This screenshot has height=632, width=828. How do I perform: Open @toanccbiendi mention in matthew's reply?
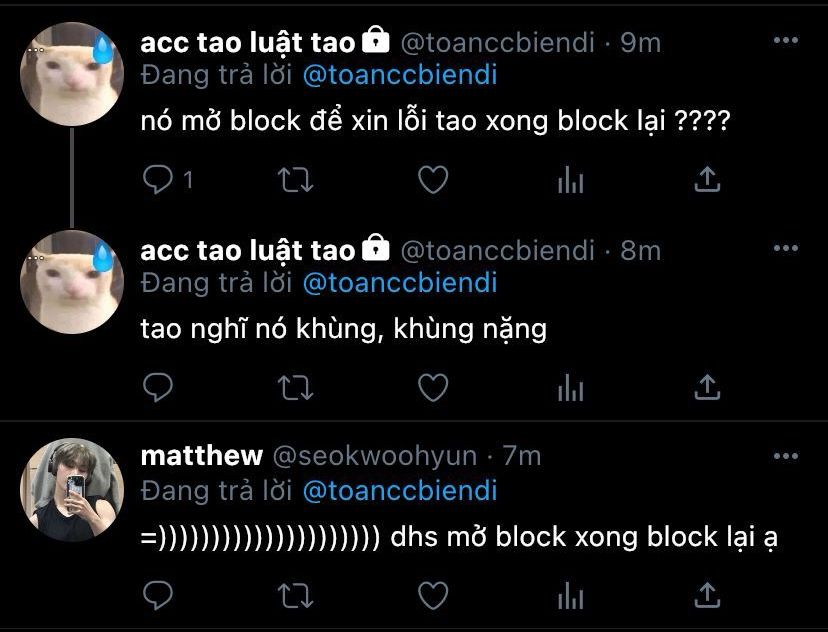tap(400, 490)
